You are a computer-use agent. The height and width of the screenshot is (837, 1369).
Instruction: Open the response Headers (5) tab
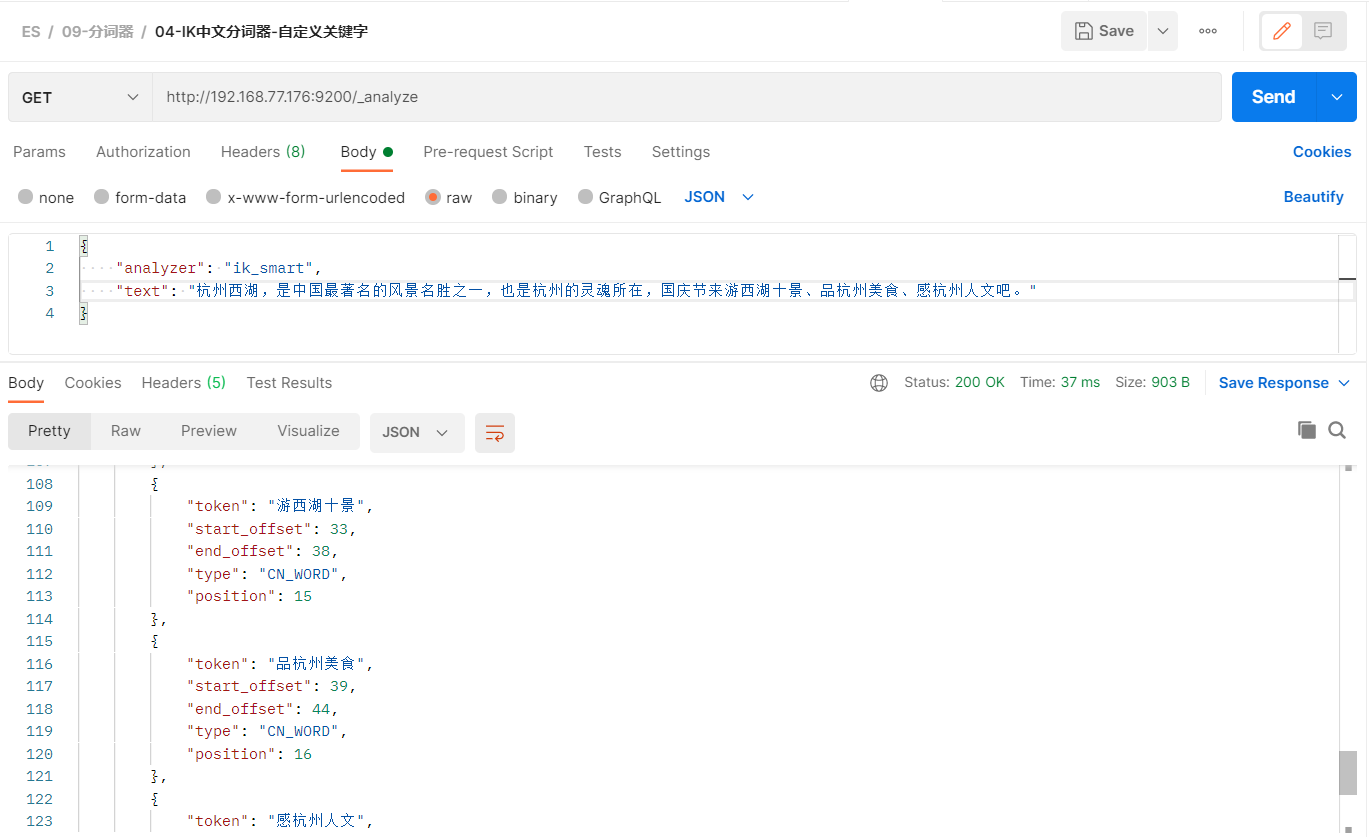pos(184,383)
